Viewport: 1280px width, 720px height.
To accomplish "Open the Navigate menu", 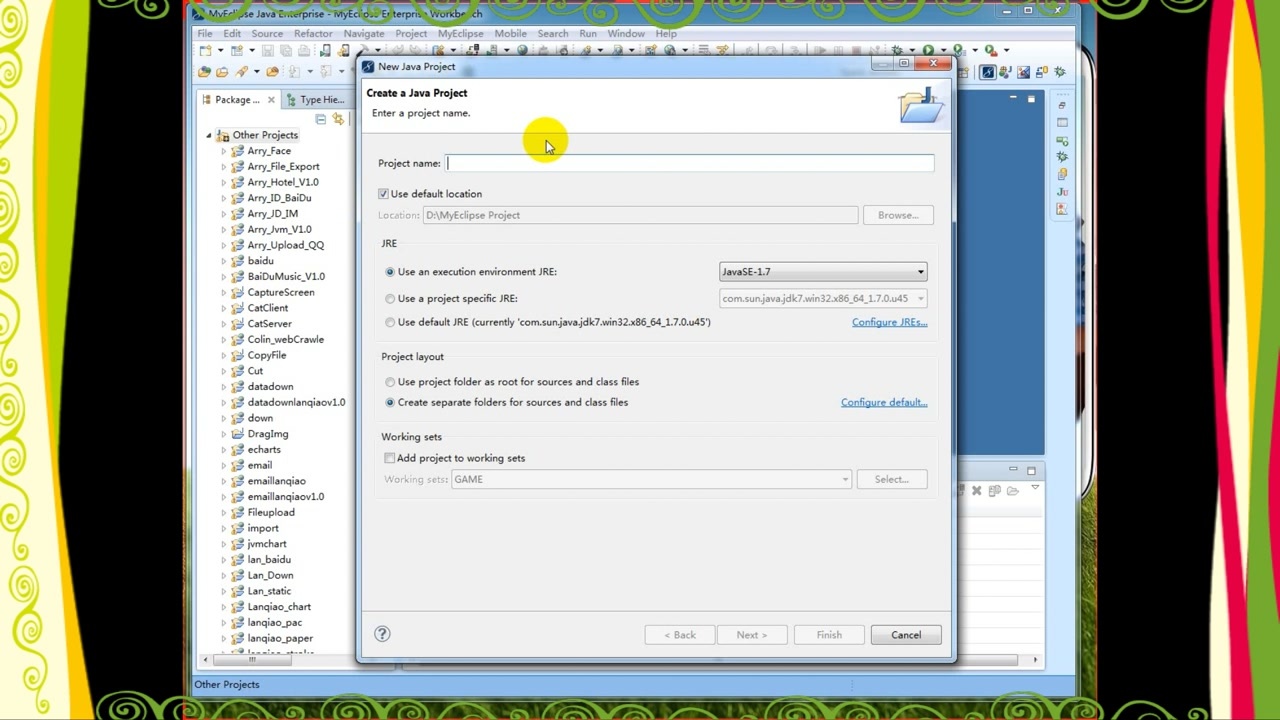I will pos(364,33).
